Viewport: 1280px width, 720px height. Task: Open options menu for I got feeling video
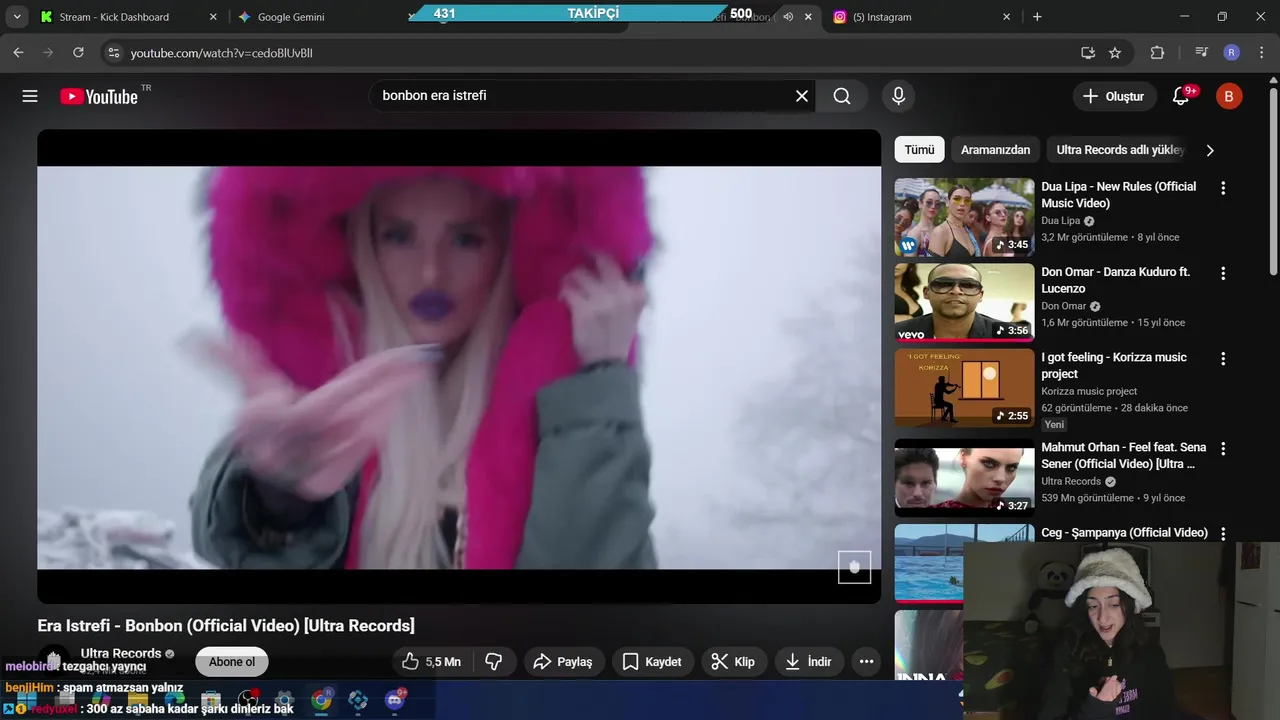[1222, 359]
